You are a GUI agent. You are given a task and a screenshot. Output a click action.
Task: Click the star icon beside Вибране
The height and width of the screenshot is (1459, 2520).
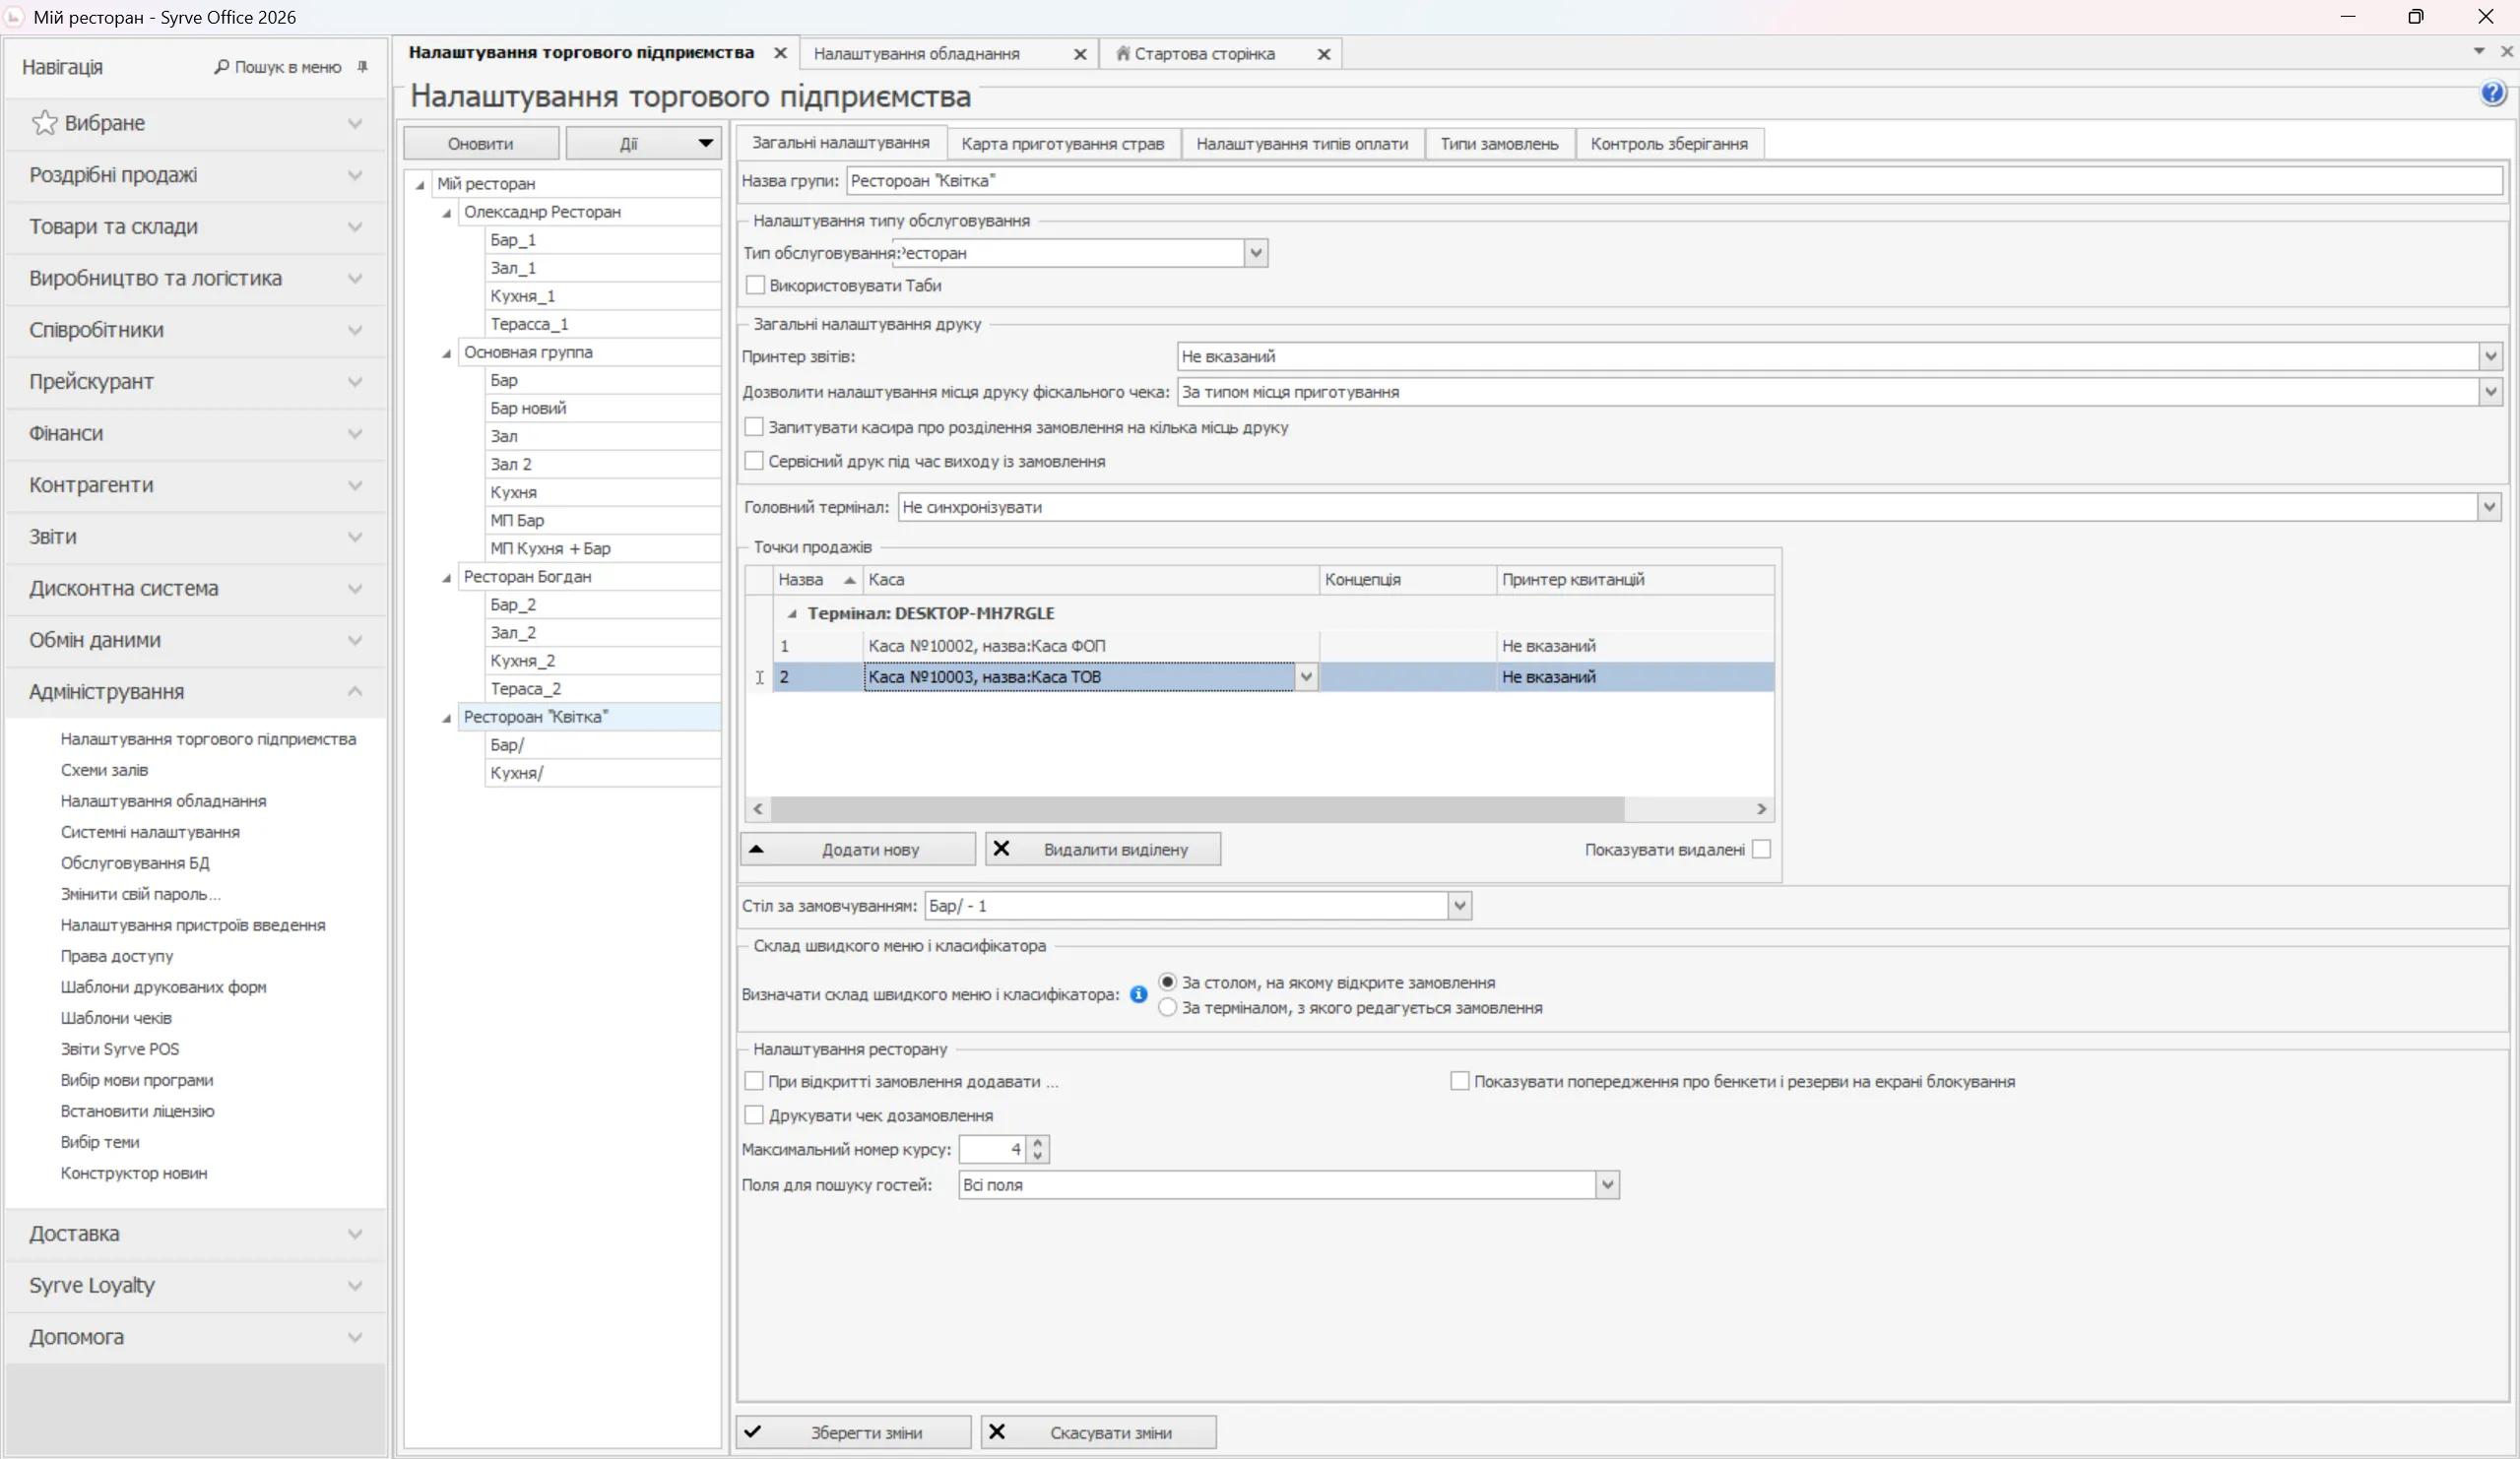click(x=44, y=123)
